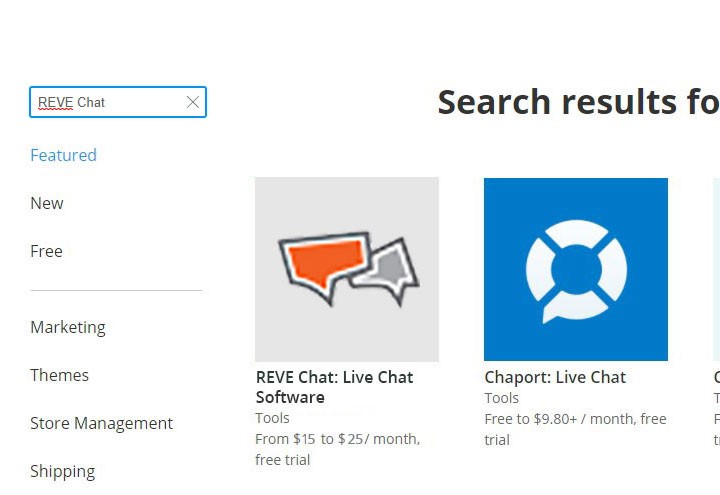Open the partially visible third app tile
Screen dimensions: 720x495
pyautogui.click(x=715, y=269)
